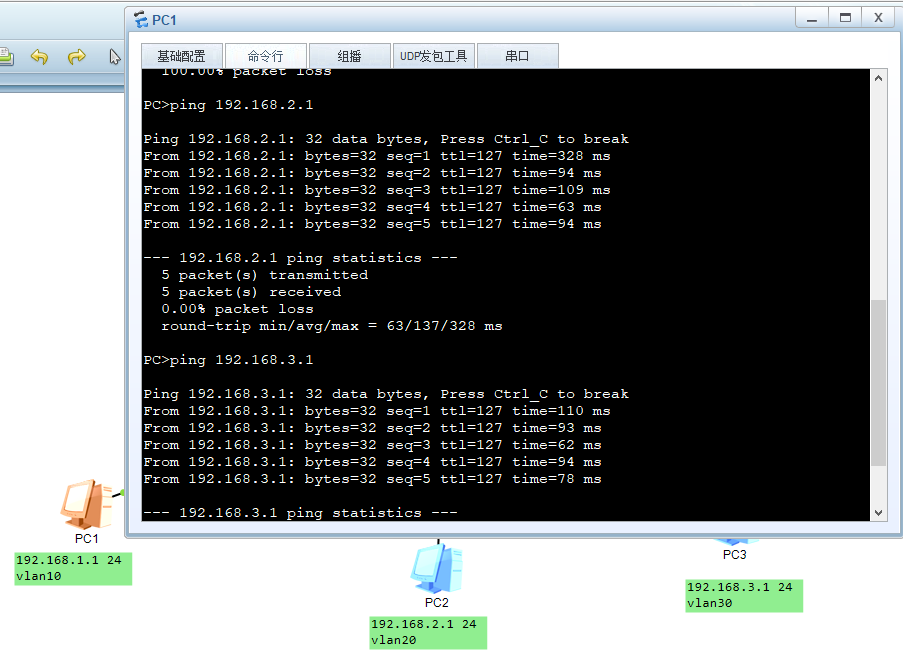Open the 基础配置 tab
Image resolution: width=903 pixels, height=669 pixels.
tap(181, 56)
